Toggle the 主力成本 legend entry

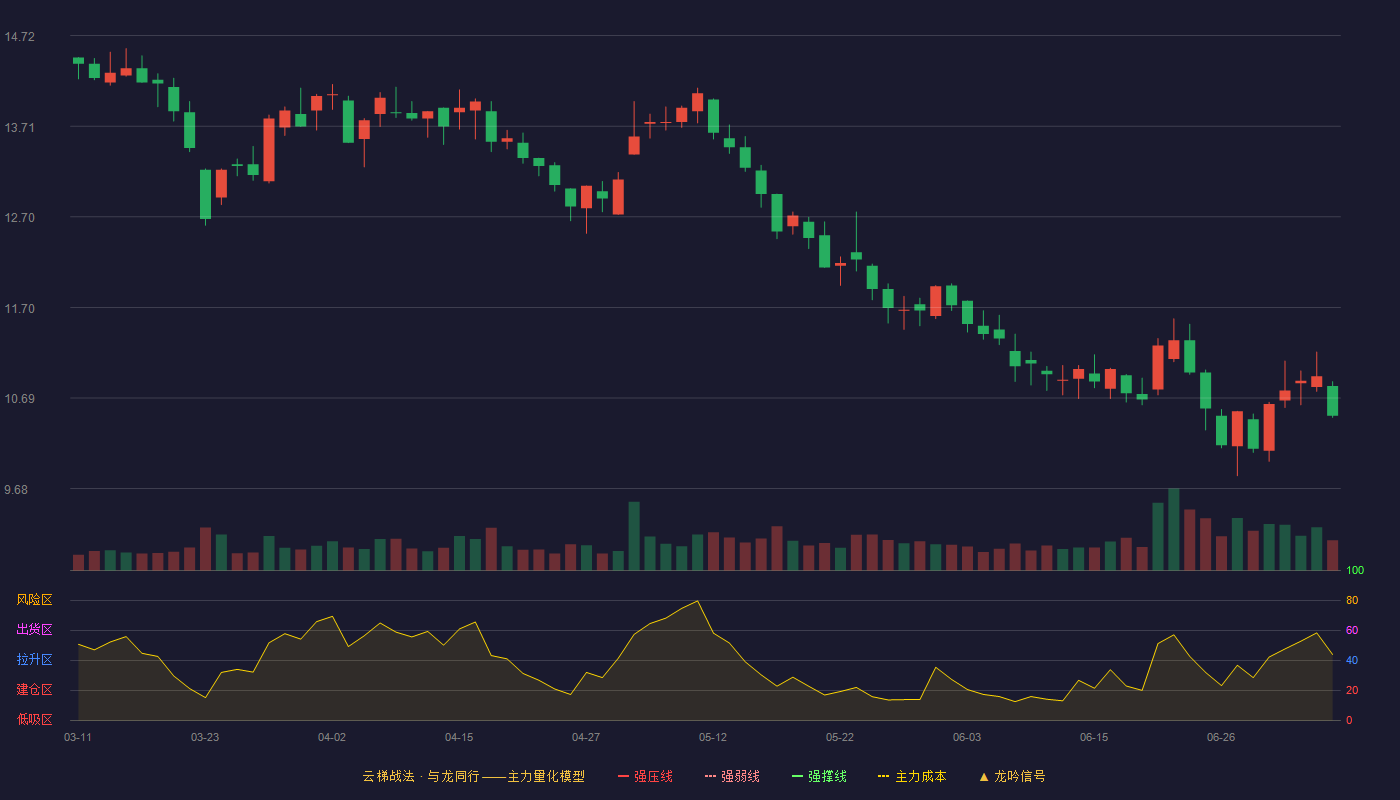tap(912, 776)
